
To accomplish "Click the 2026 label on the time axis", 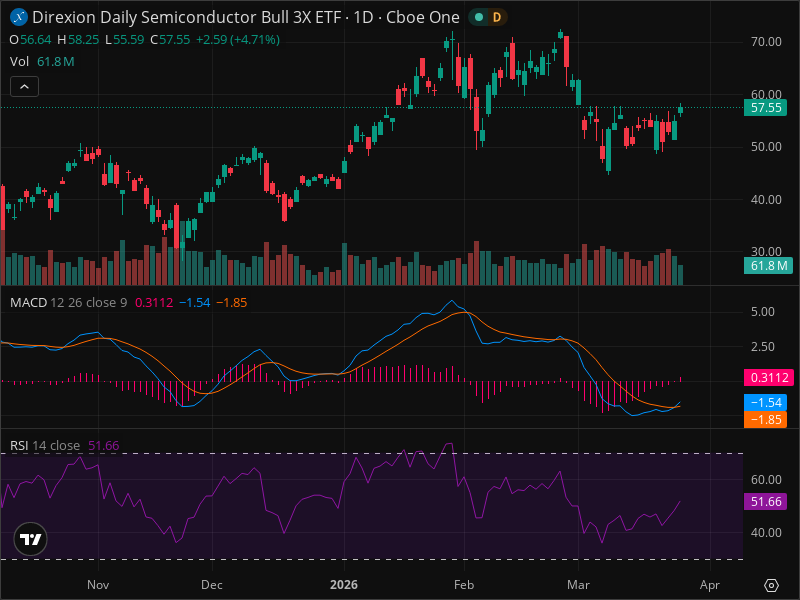I will click(344, 585).
